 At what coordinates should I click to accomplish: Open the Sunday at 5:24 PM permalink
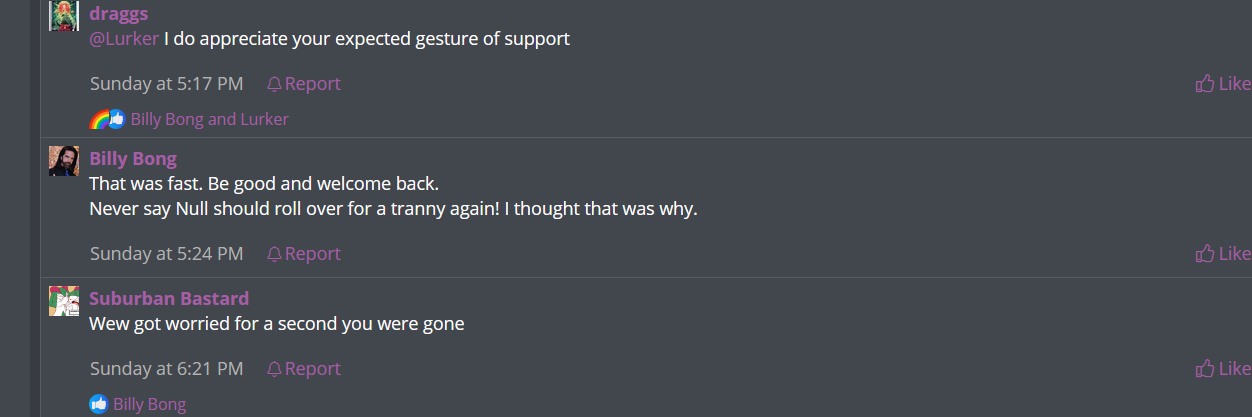click(166, 254)
